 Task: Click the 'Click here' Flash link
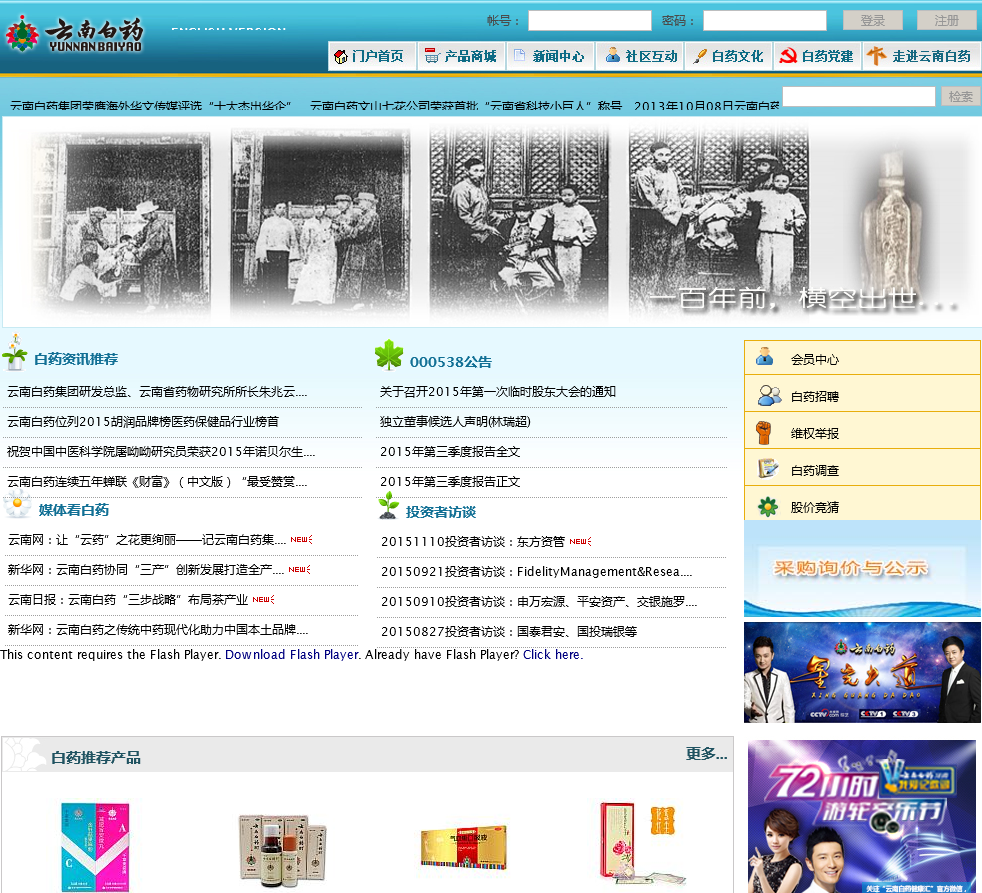(x=551, y=654)
